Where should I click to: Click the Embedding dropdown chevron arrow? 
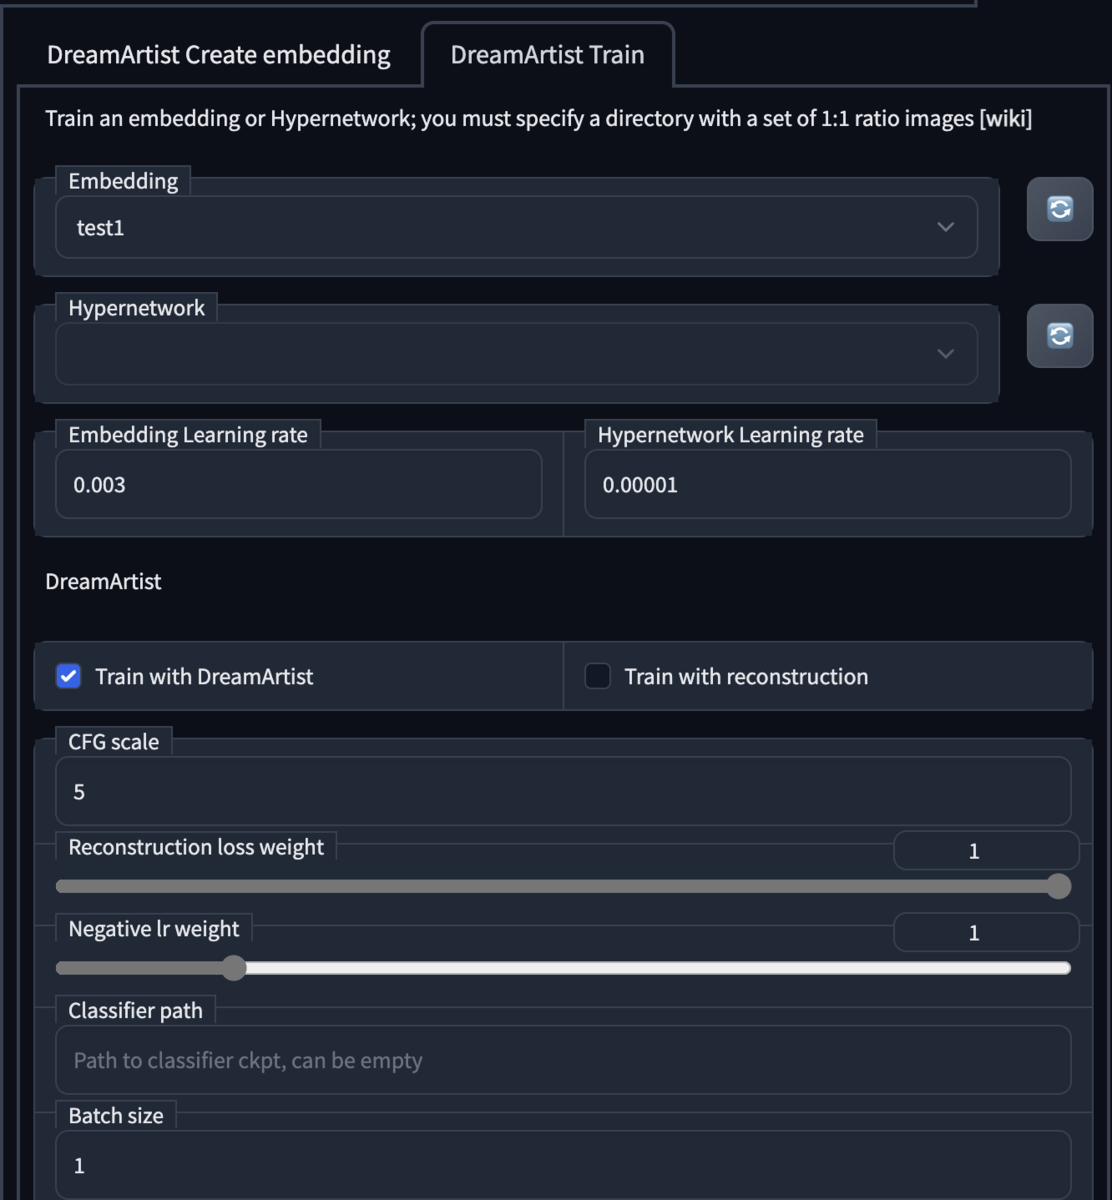[x=945, y=227]
